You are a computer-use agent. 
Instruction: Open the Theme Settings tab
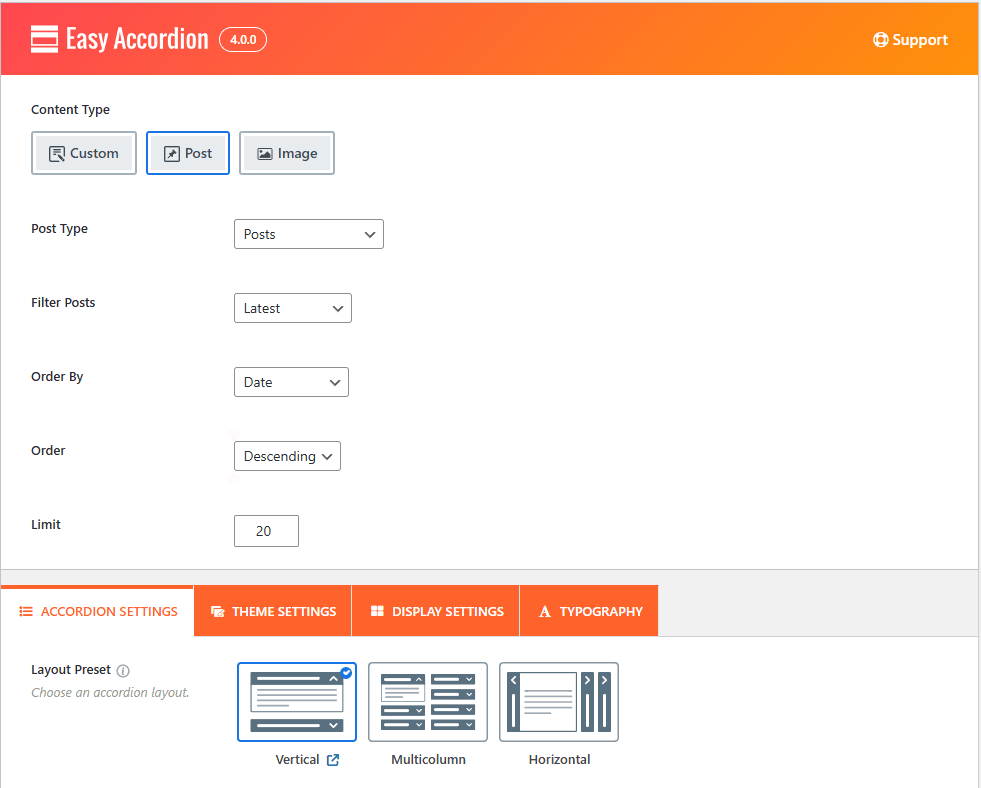(x=273, y=611)
